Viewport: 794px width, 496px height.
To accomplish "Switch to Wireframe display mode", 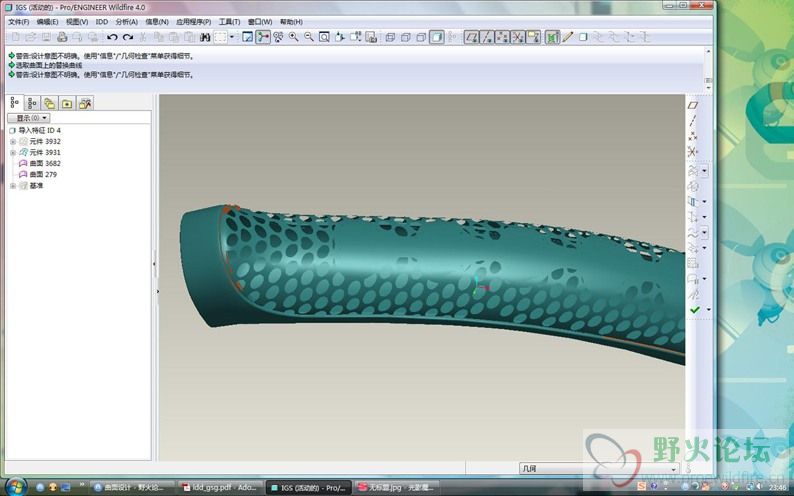I will tap(390, 37).
